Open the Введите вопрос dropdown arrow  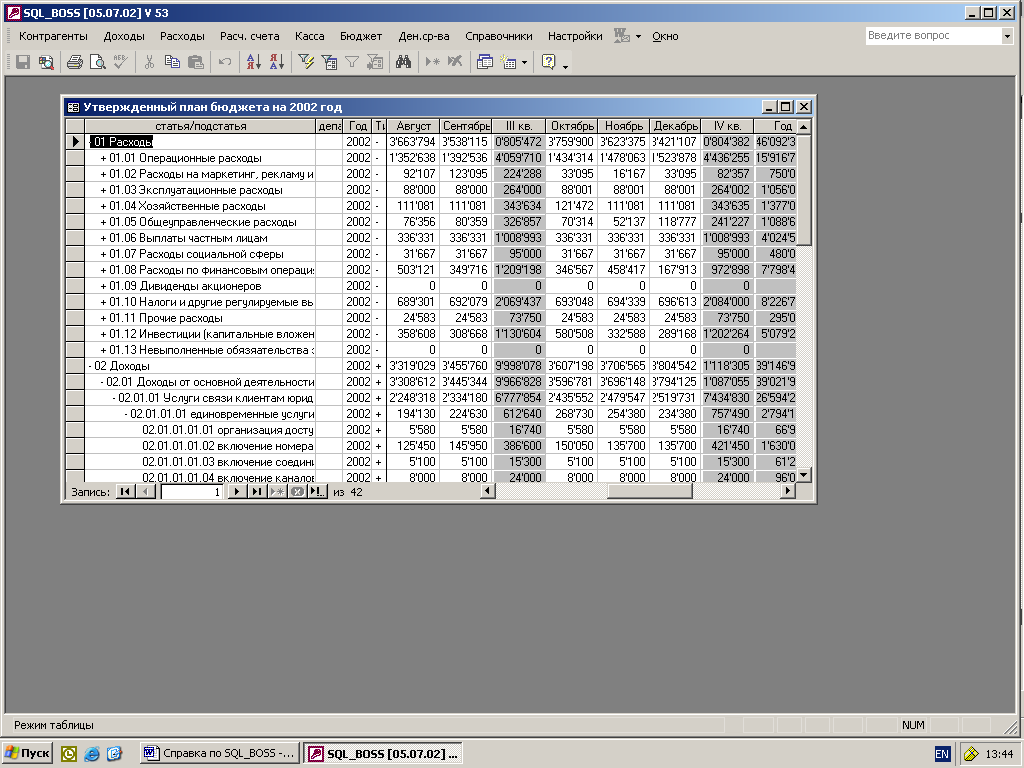tap(1006, 36)
